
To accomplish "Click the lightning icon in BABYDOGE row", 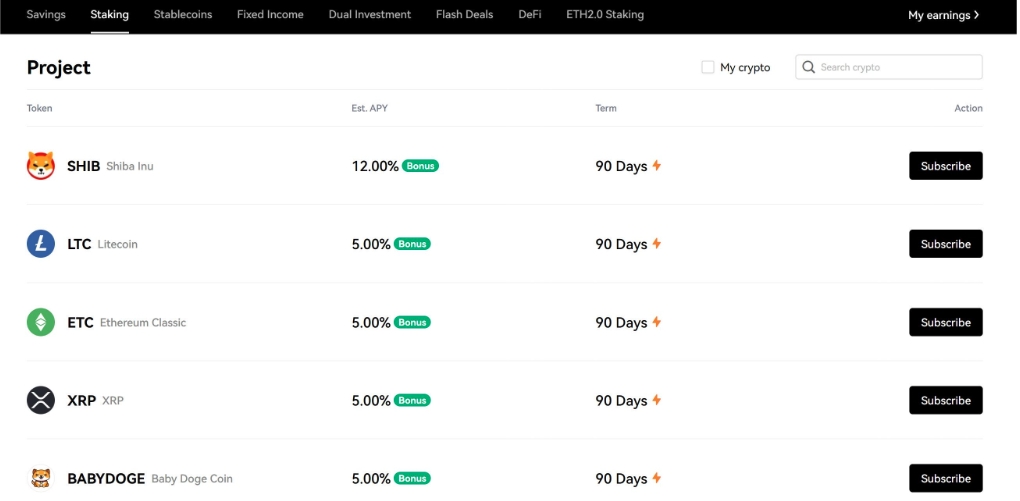I will point(656,478).
